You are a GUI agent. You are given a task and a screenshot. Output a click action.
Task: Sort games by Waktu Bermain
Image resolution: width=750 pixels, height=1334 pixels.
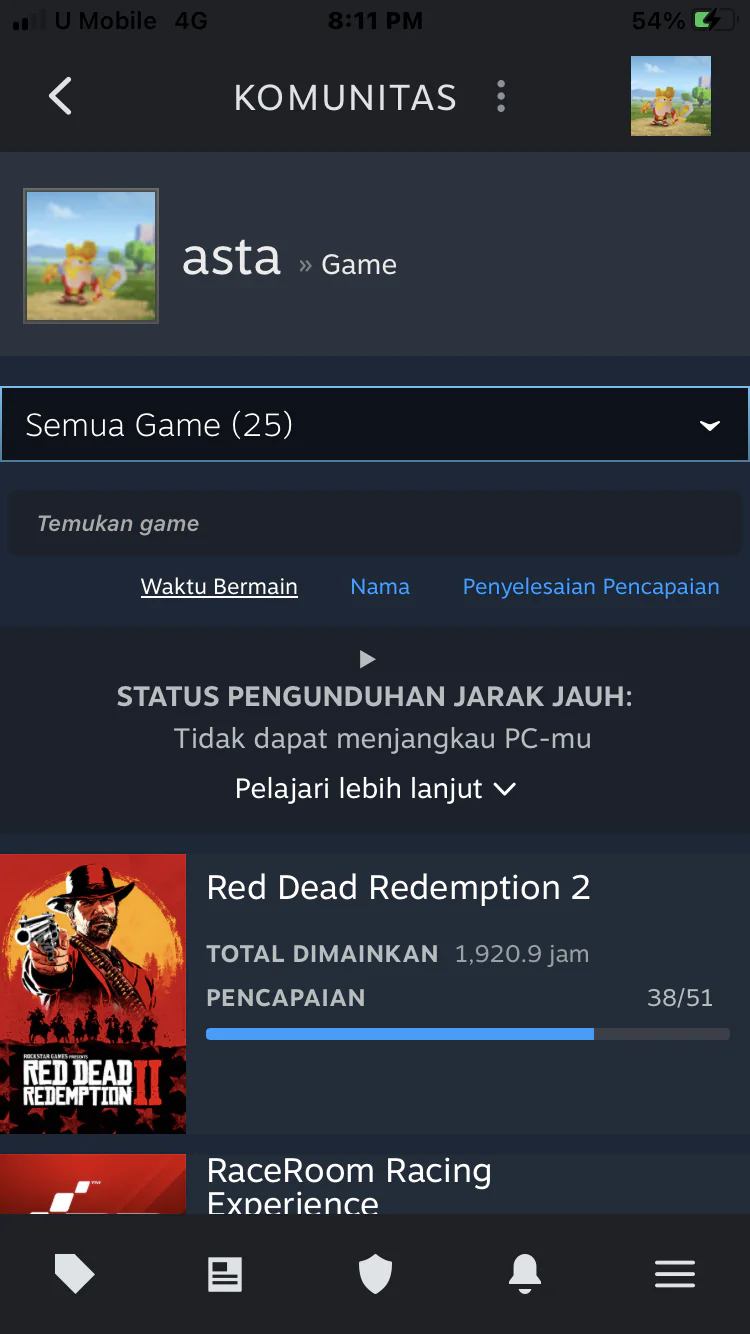coord(219,587)
